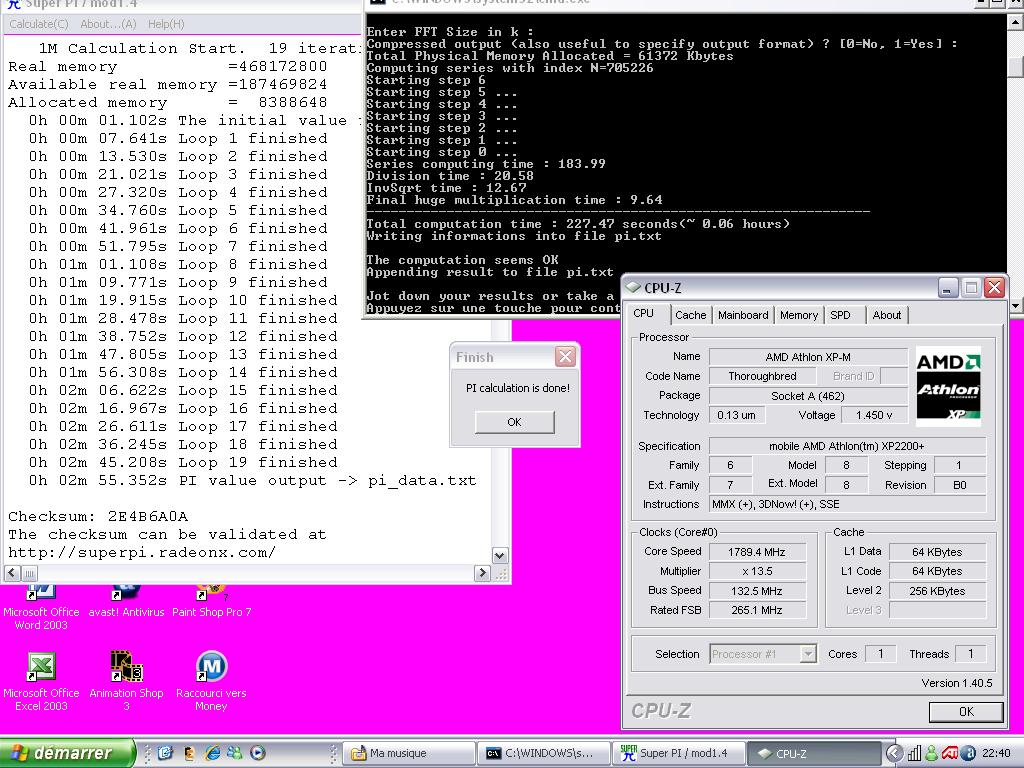Screen dimensions: 1024x768
Task: Launch Internet Explorer from the quick launch bar
Action: click(x=212, y=753)
